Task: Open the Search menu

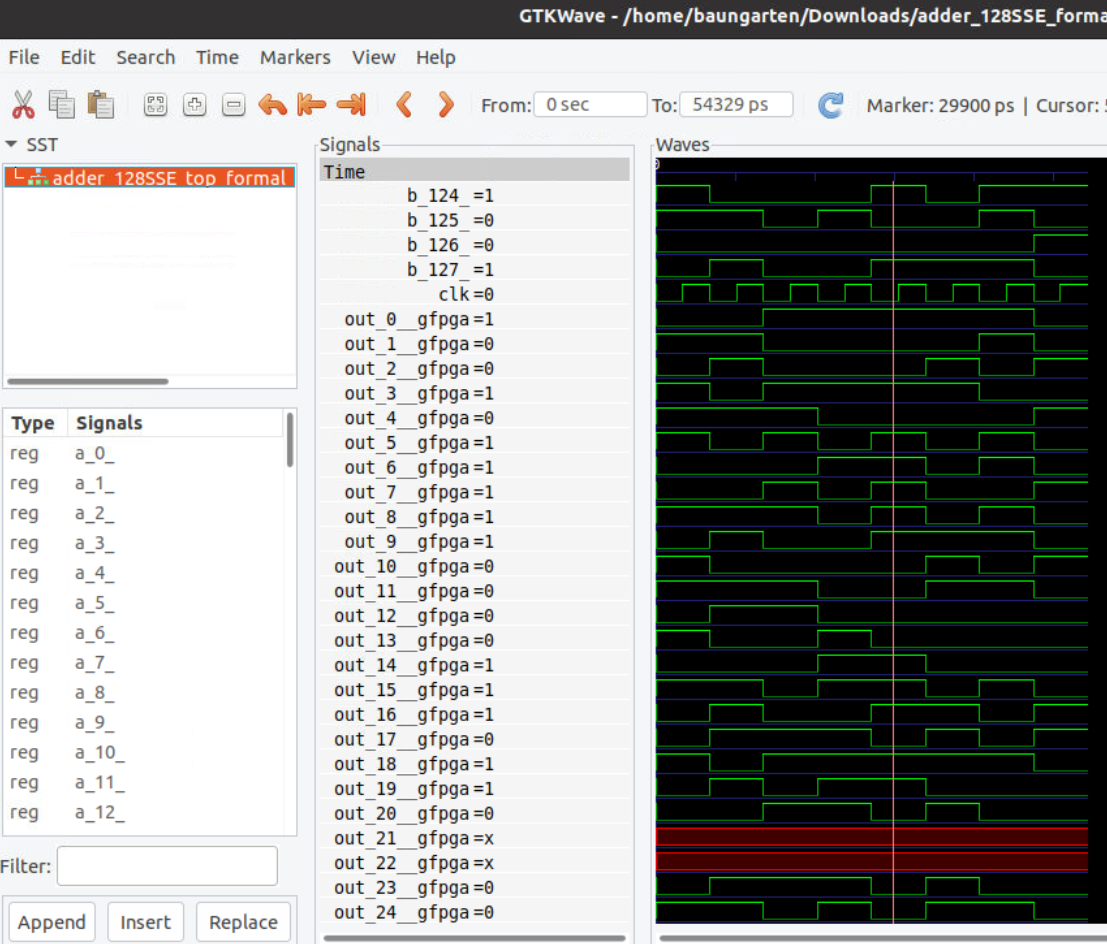Action: pos(145,57)
